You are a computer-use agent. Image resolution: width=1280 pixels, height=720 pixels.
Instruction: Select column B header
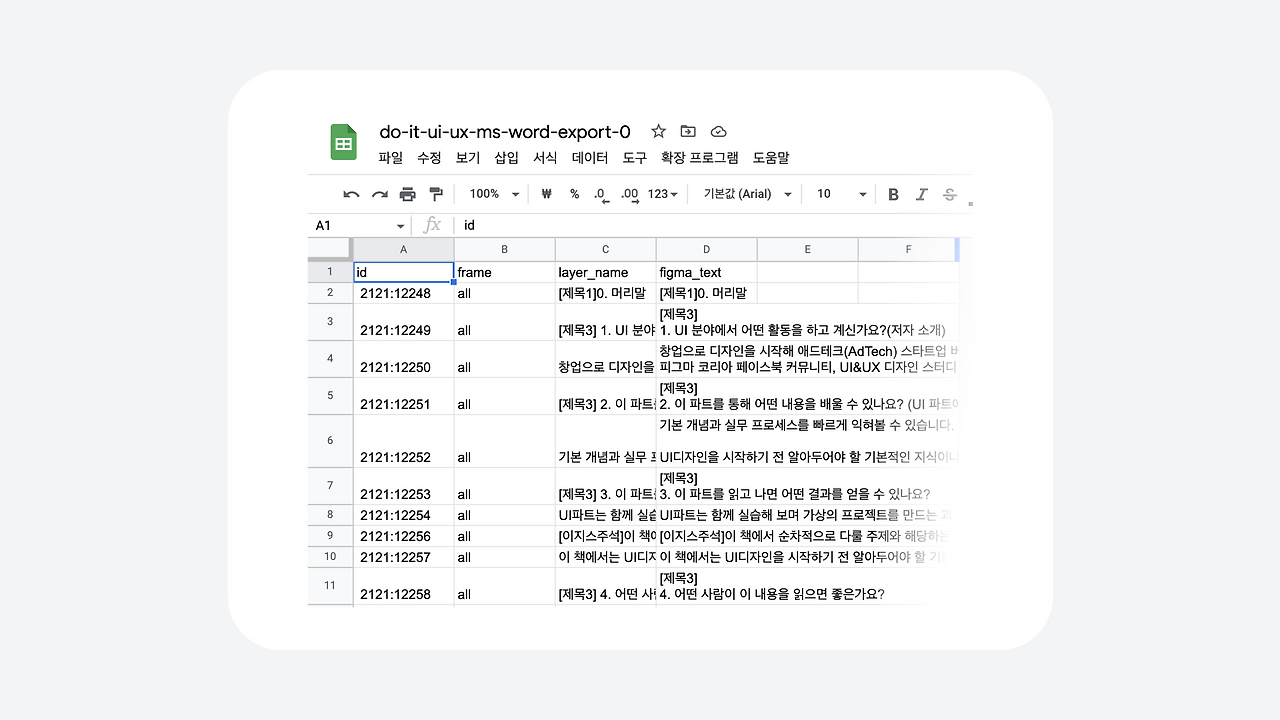pos(505,249)
